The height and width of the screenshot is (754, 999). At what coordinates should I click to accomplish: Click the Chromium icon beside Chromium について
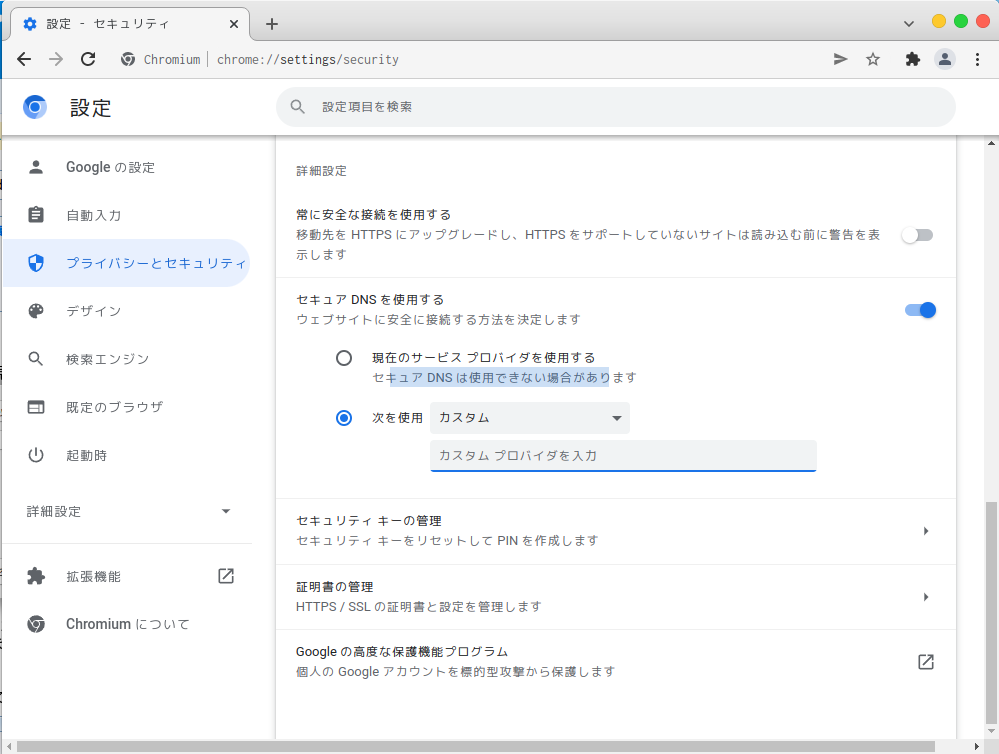click(x=36, y=624)
